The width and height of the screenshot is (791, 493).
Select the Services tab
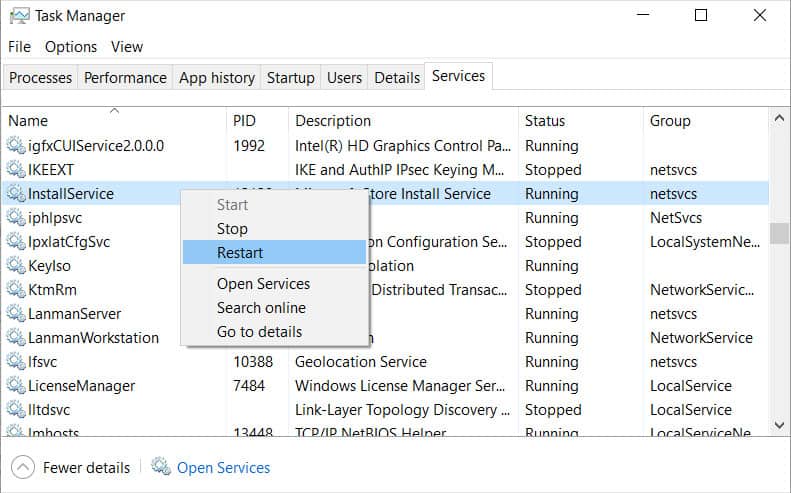click(458, 76)
